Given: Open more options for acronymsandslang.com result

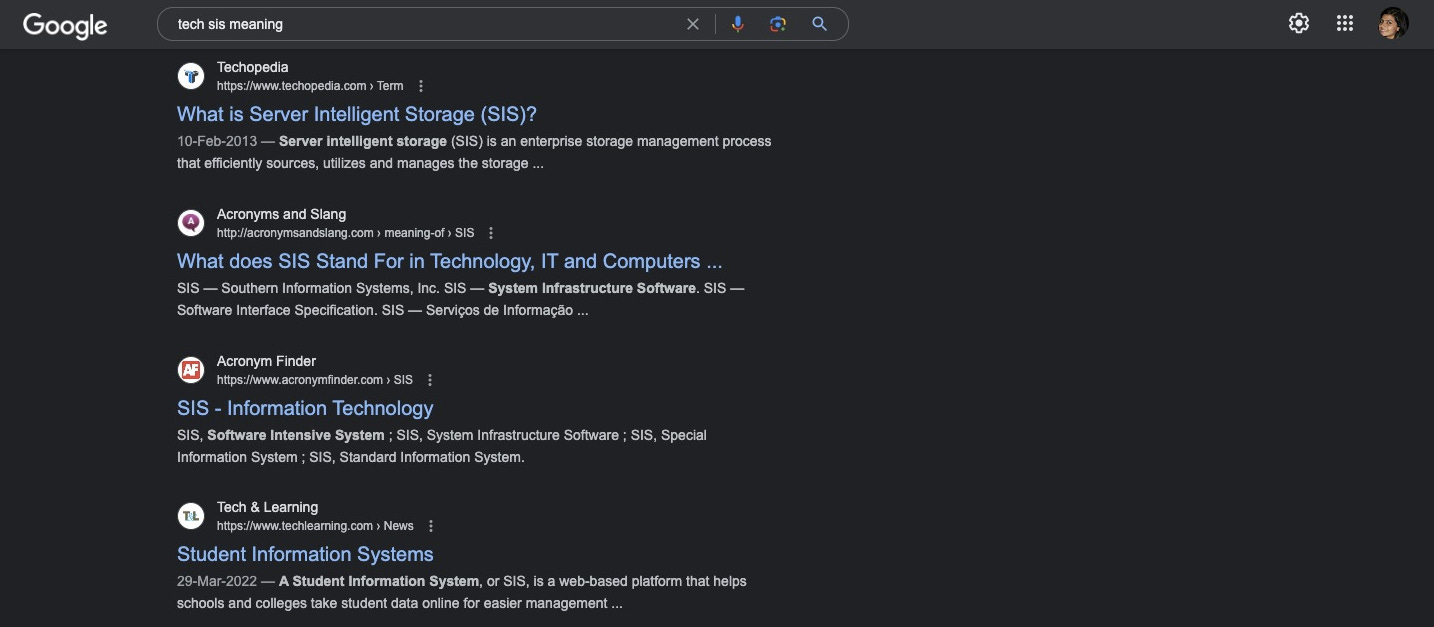Looking at the screenshot, I should pyautogui.click(x=491, y=233).
